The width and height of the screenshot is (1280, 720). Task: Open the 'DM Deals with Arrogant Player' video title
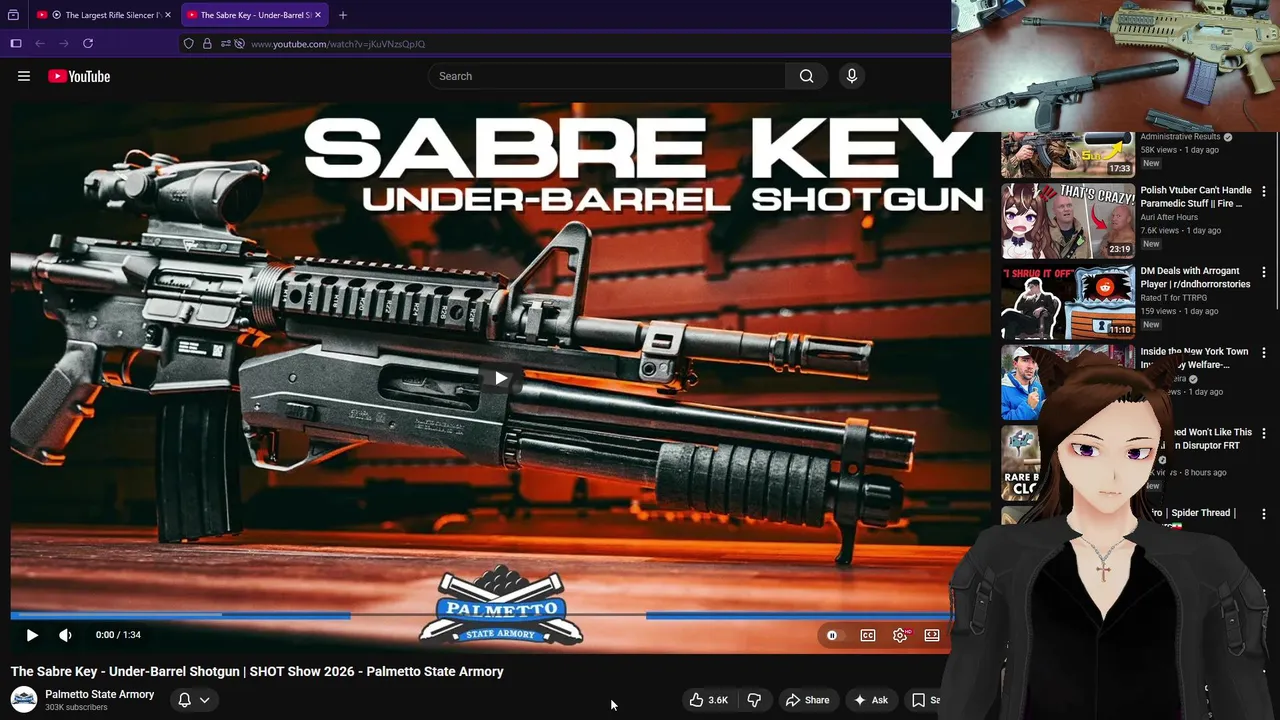click(x=1195, y=277)
